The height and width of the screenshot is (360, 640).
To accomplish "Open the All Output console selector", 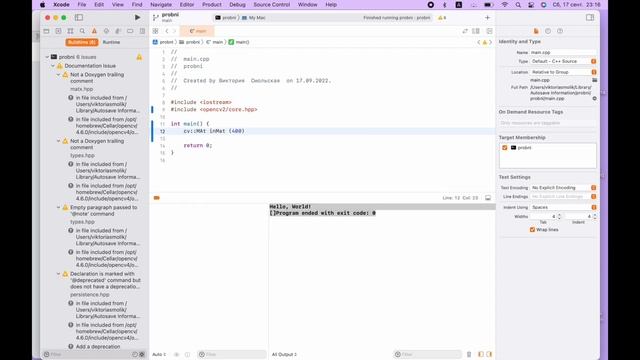I will coord(284,354).
